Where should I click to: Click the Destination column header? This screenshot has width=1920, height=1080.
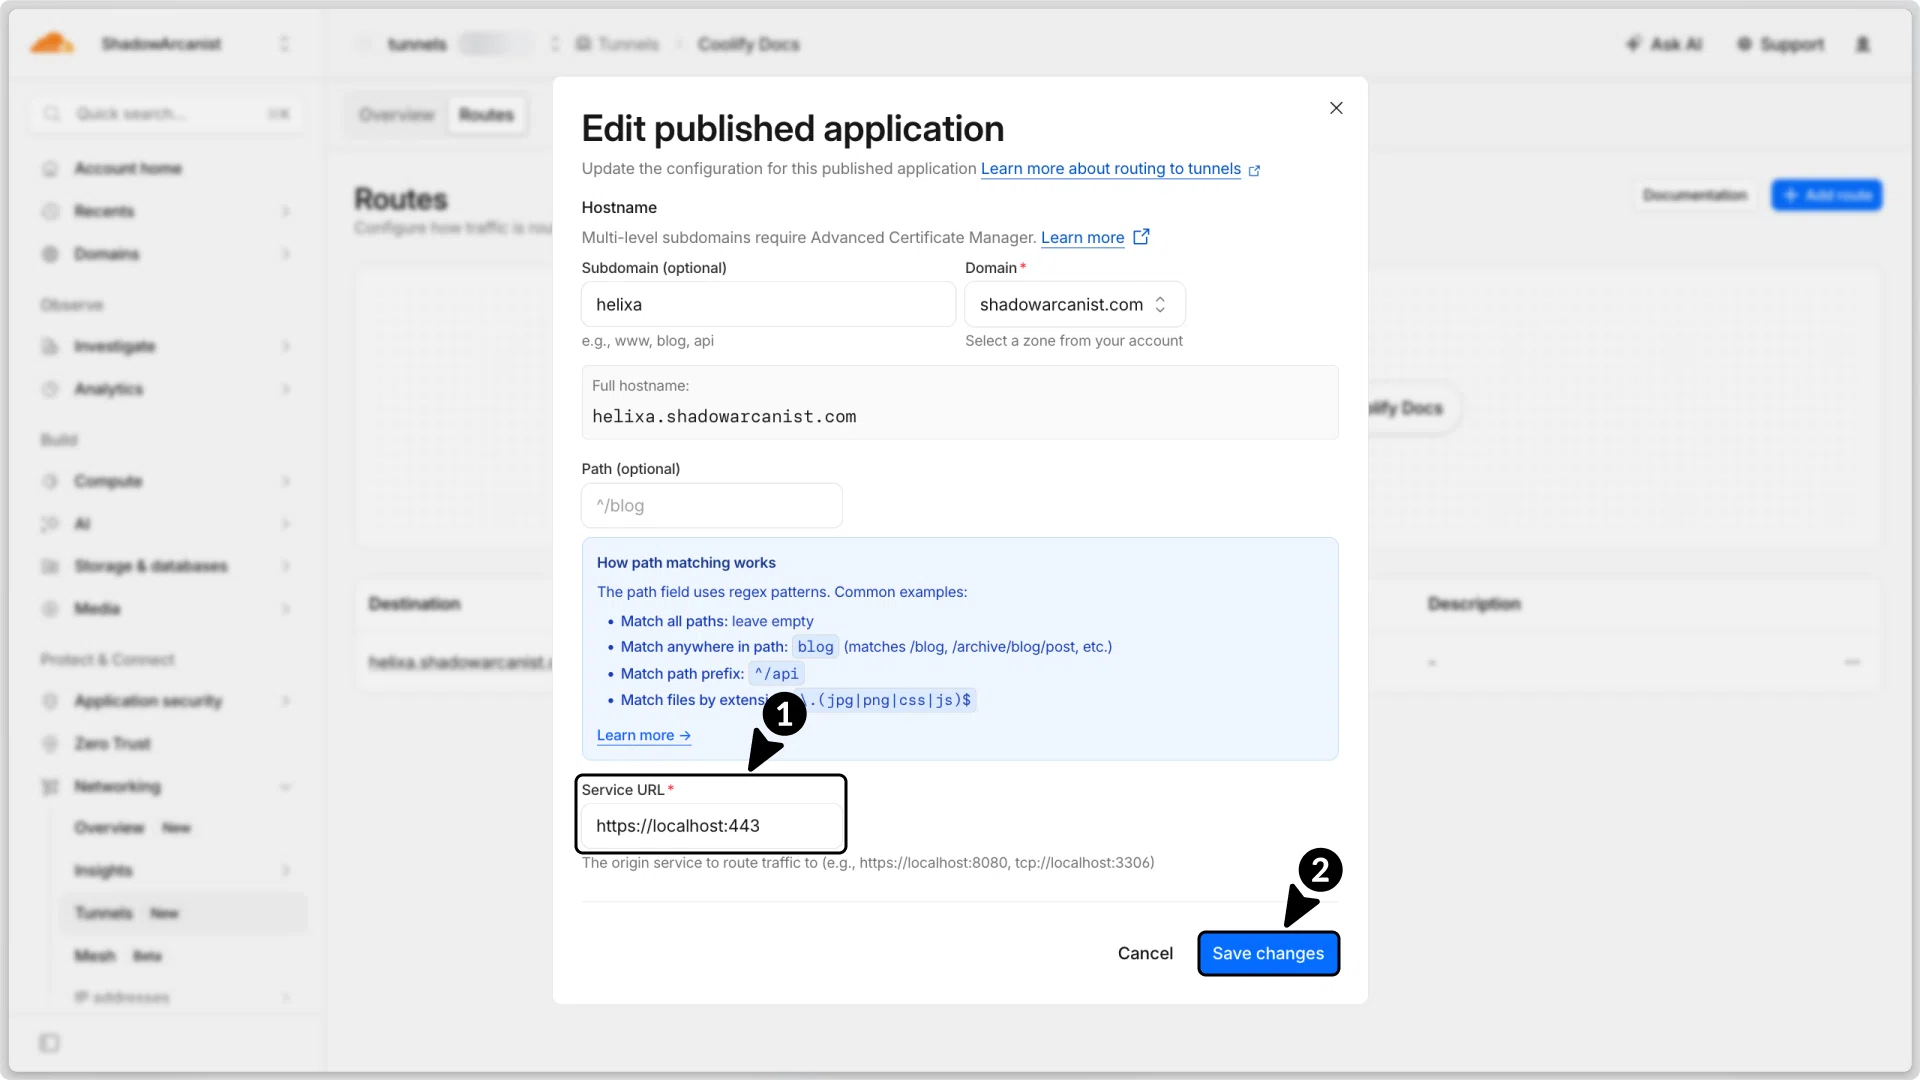coord(415,604)
